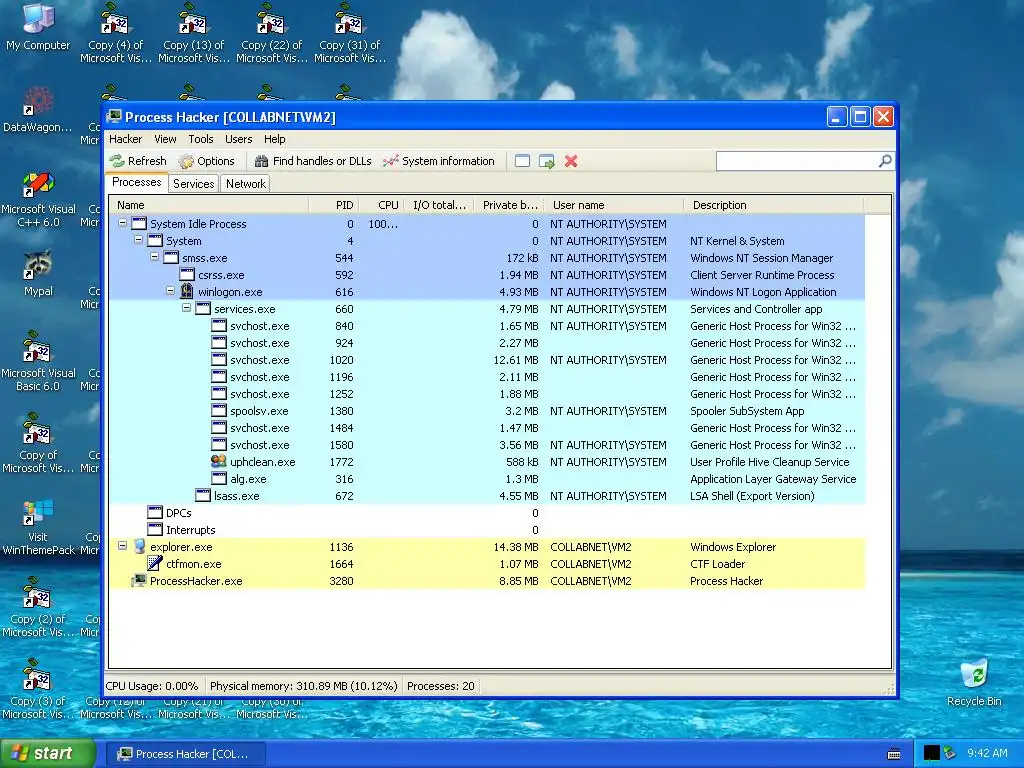Open the Hacker menu

point(125,139)
